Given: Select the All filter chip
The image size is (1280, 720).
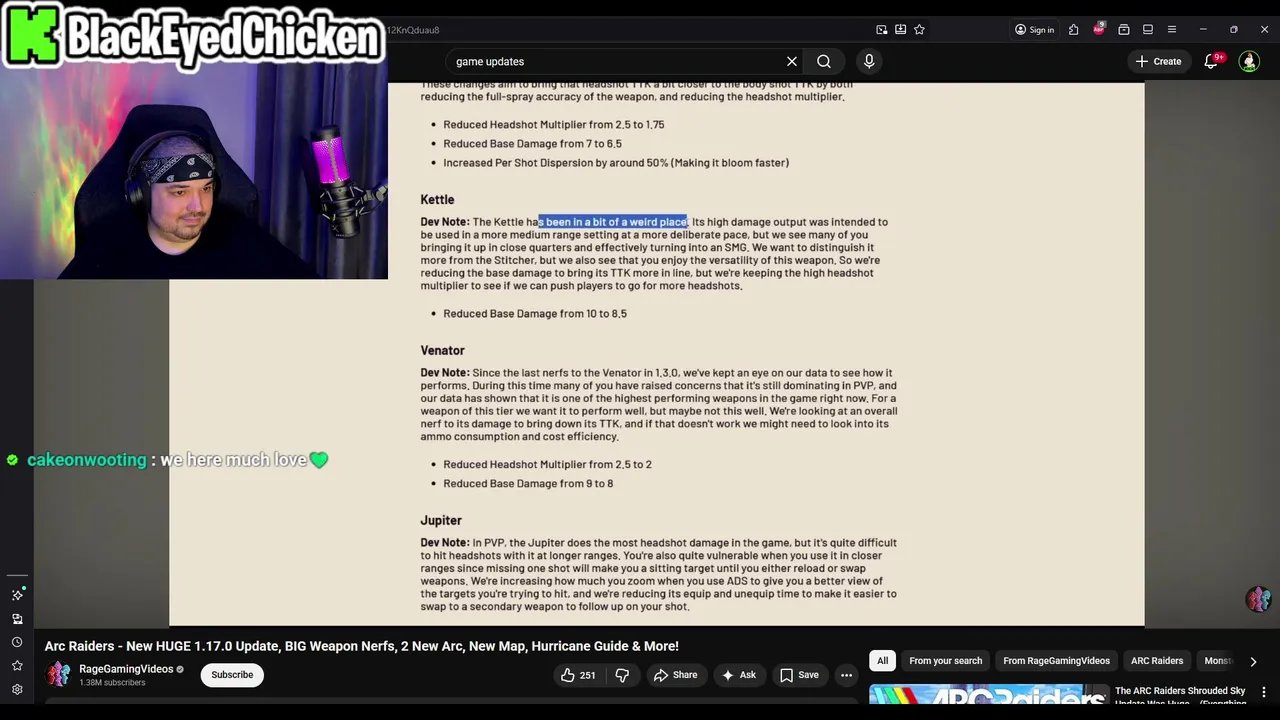Looking at the screenshot, I should click(882, 661).
